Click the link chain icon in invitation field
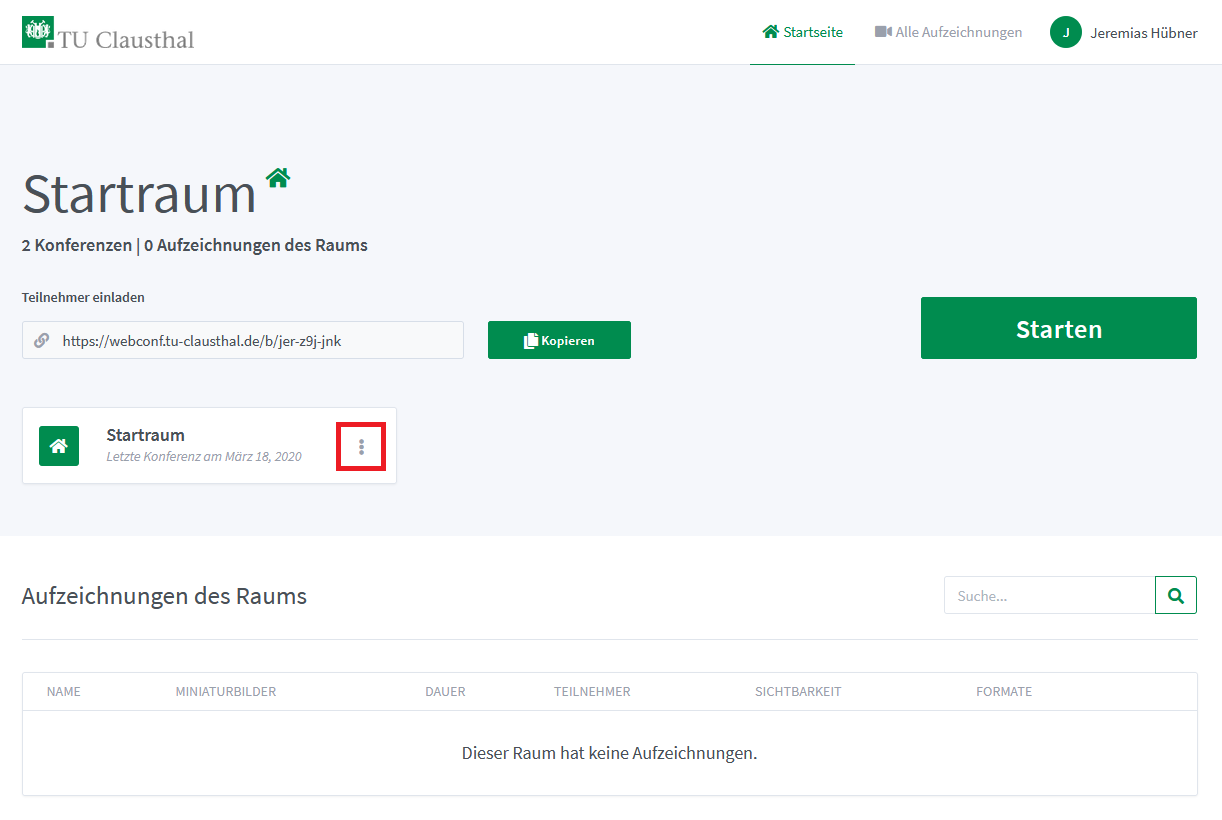This screenshot has height=820, width=1222. click(x=42, y=340)
